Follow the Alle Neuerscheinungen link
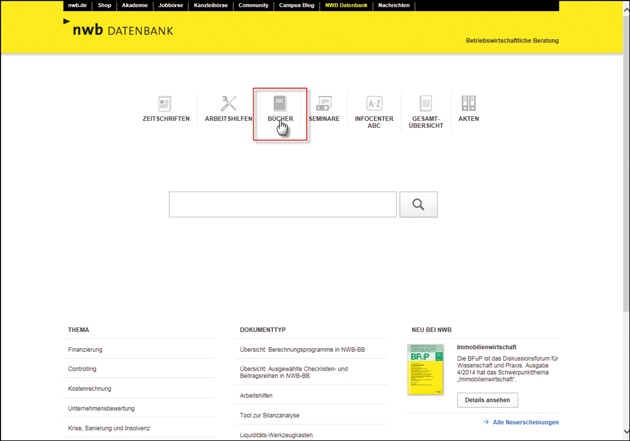The image size is (630, 441). (525, 422)
